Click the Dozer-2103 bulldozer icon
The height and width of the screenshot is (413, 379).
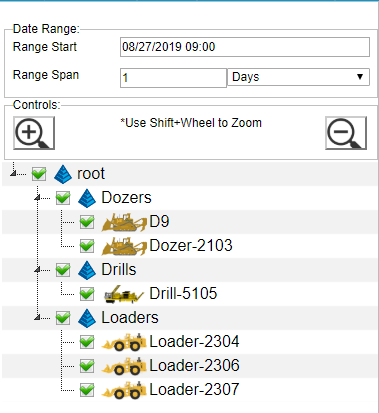pos(124,247)
